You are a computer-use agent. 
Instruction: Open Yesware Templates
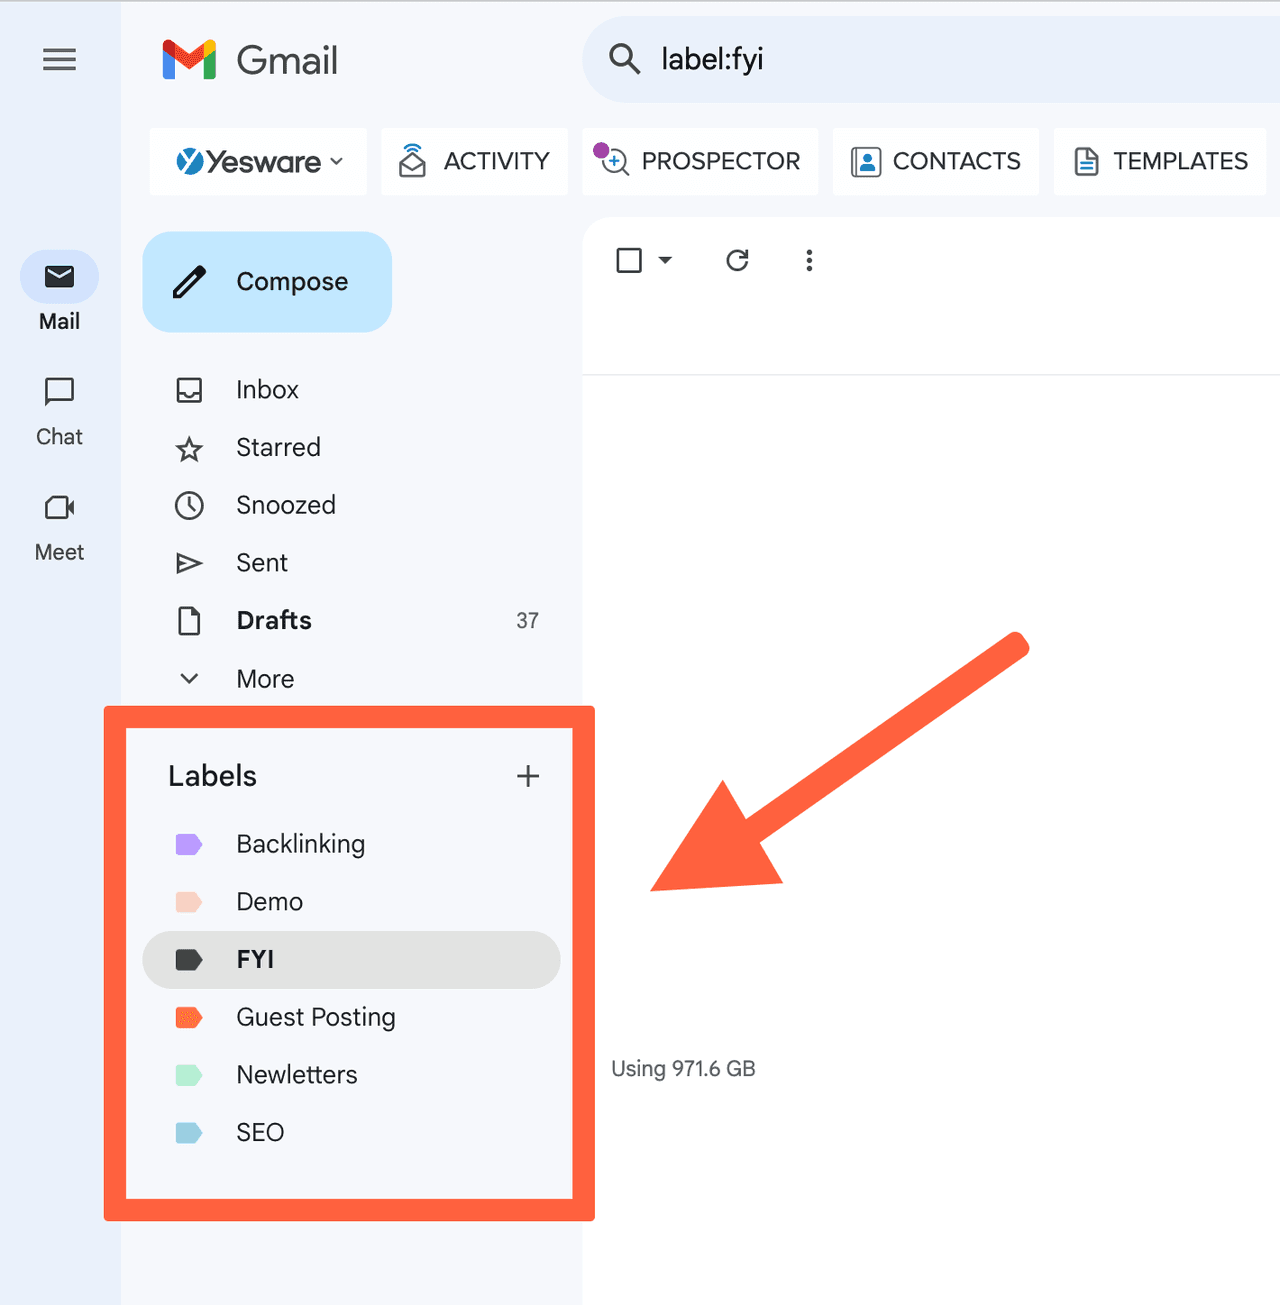click(1160, 161)
